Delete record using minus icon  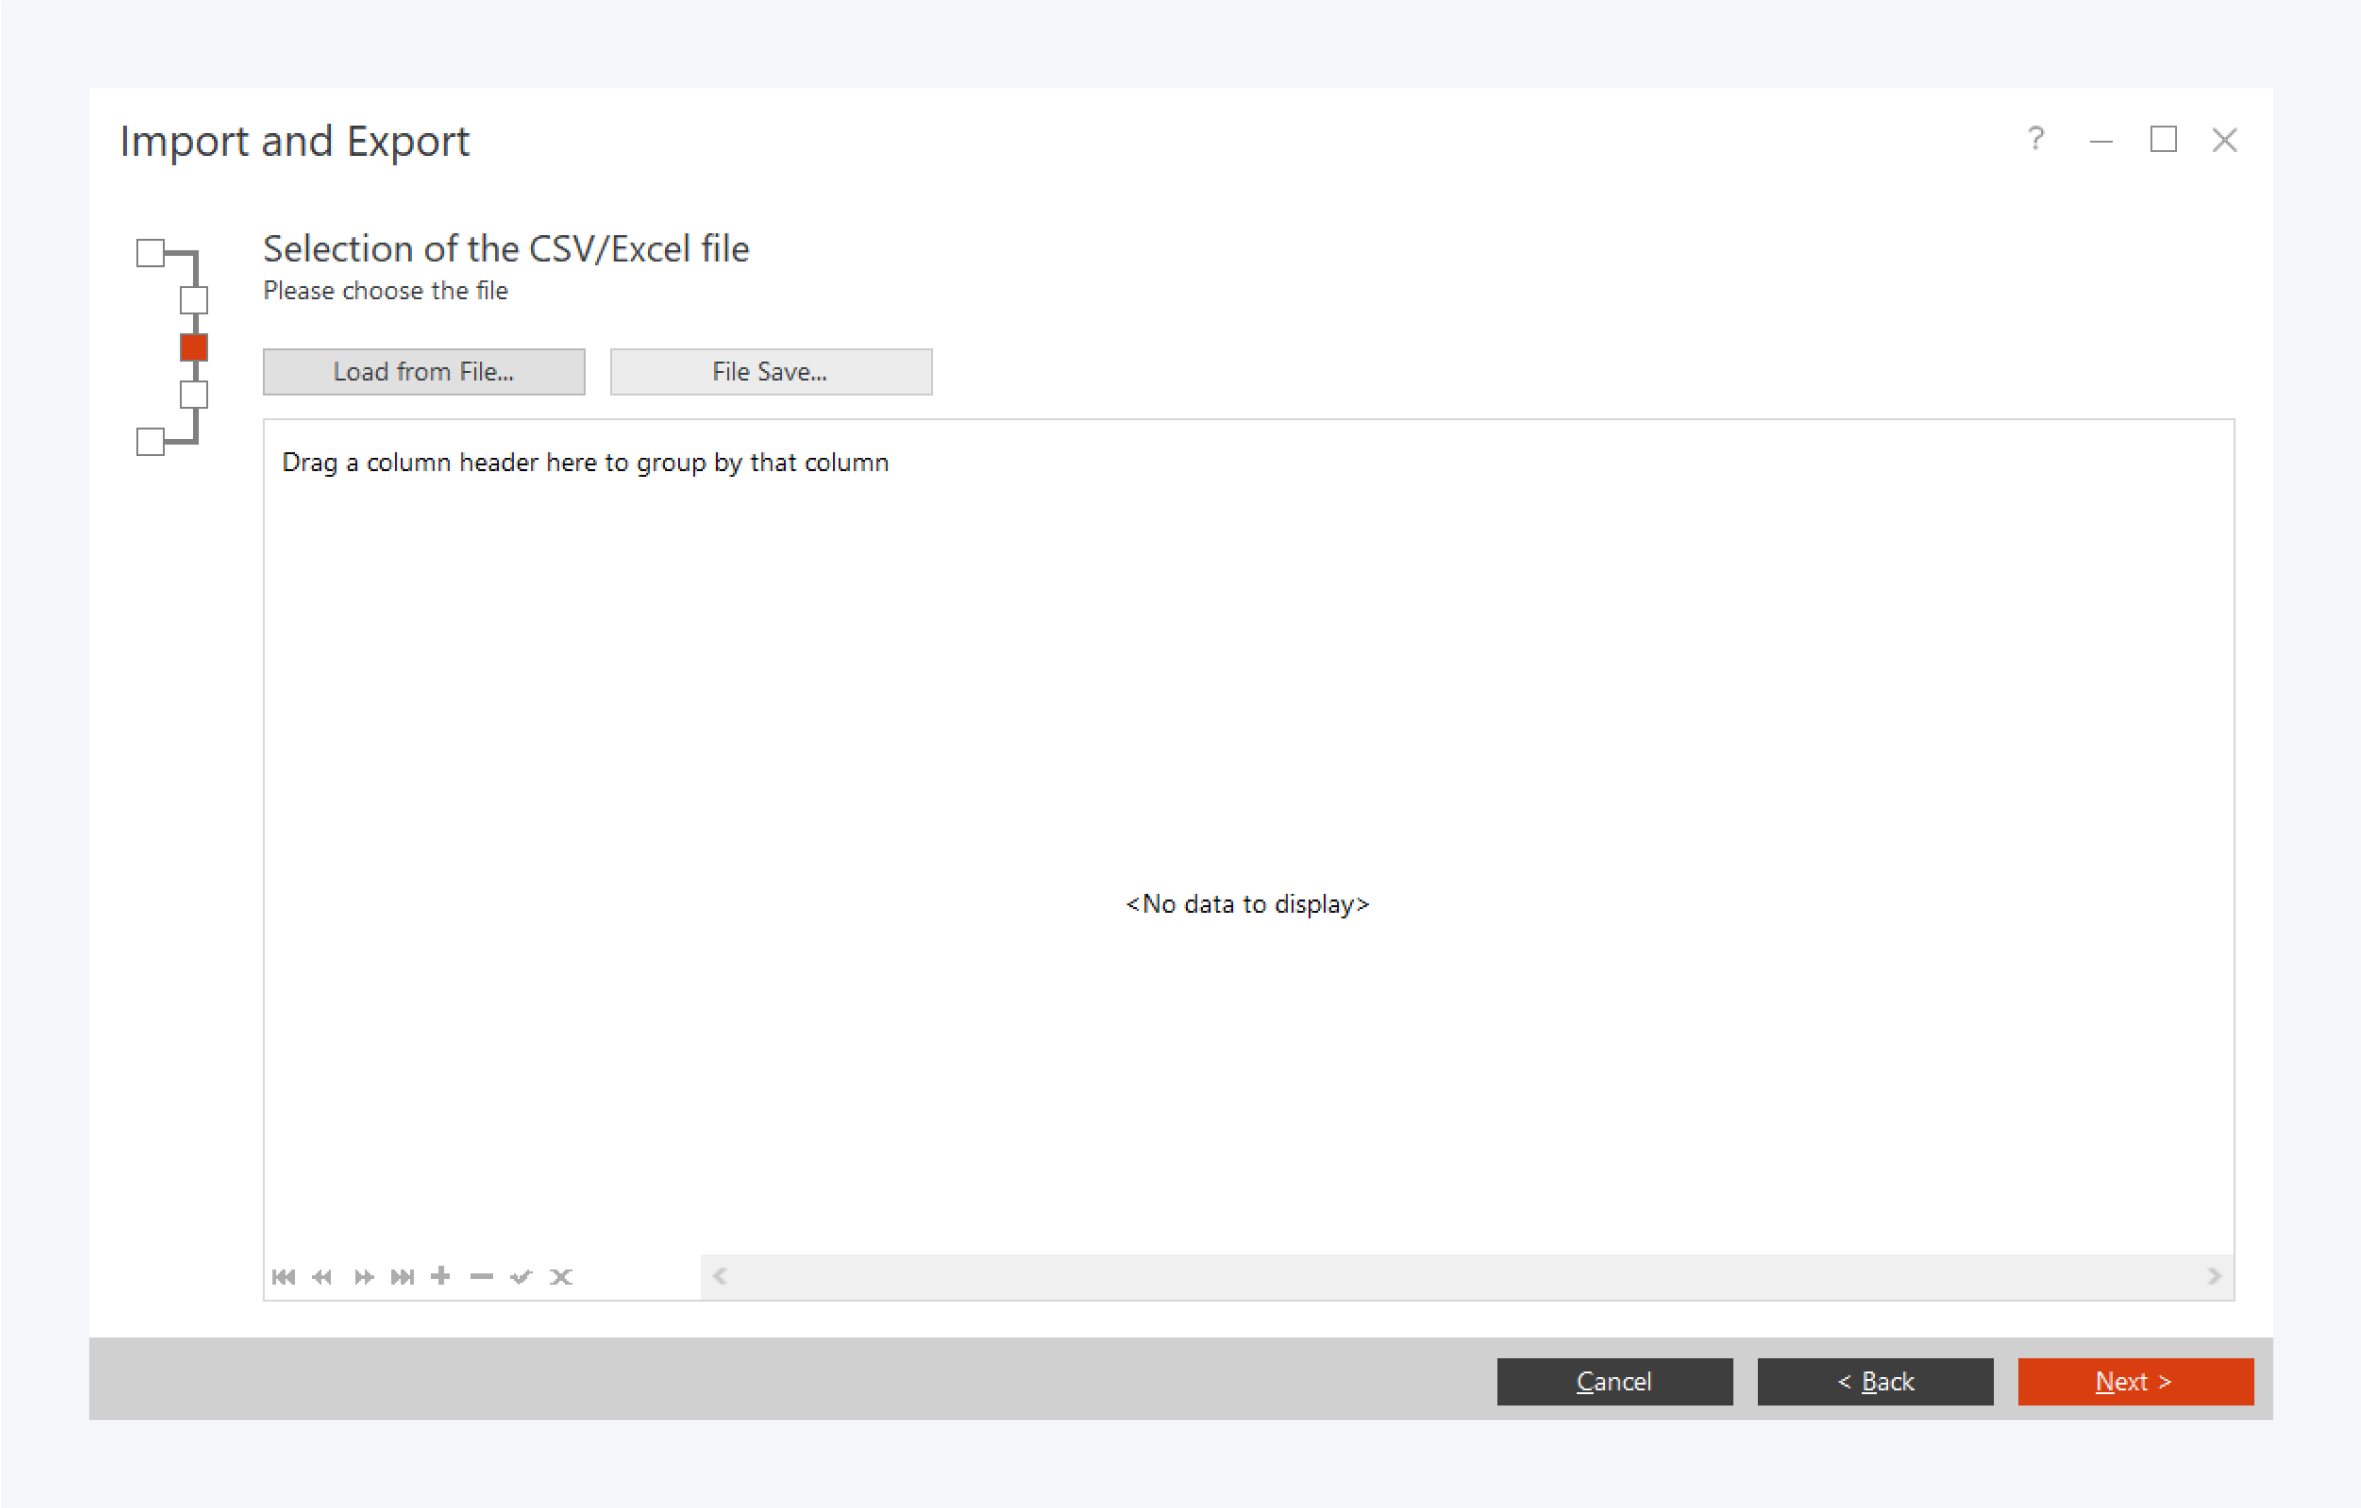[x=481, y=1277]
